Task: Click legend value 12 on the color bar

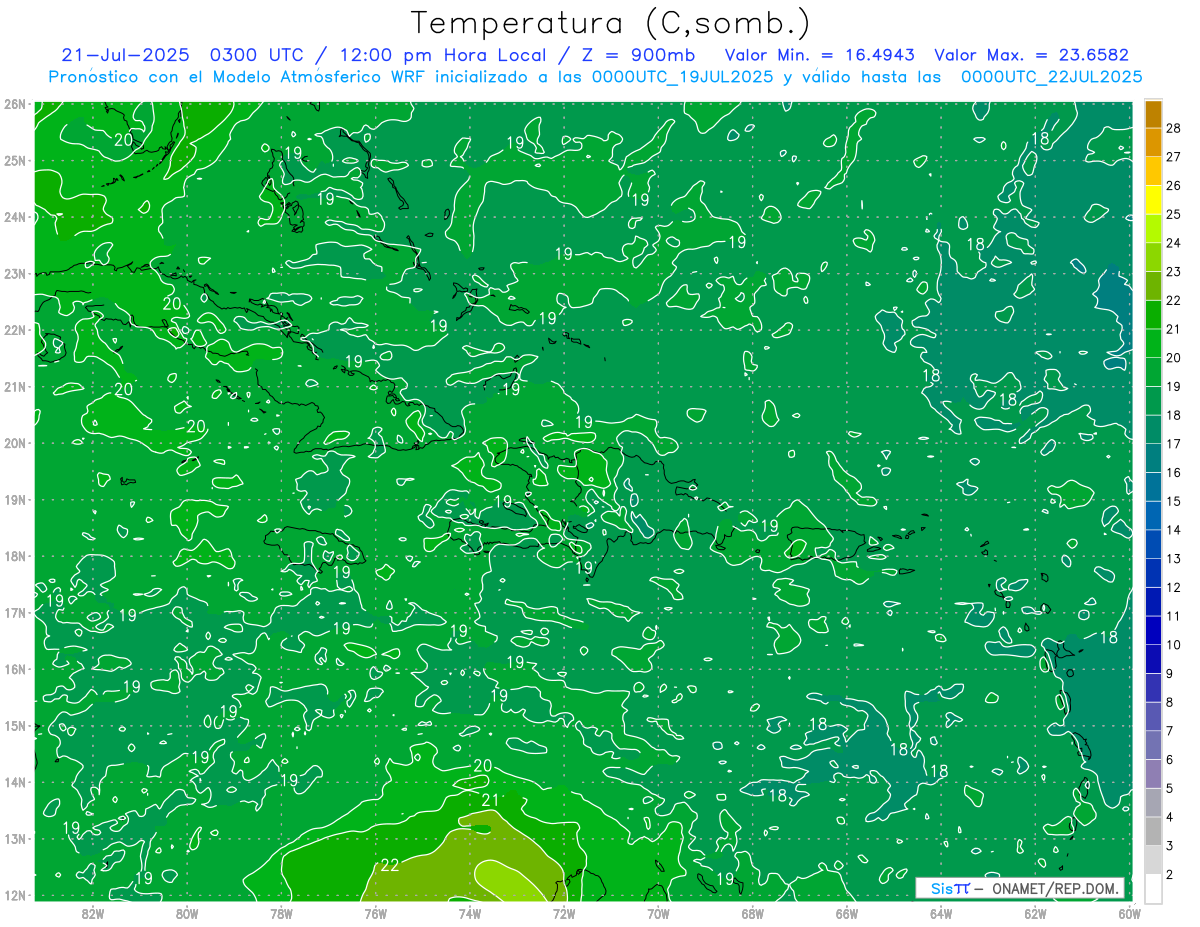Action: (1173, 587)
